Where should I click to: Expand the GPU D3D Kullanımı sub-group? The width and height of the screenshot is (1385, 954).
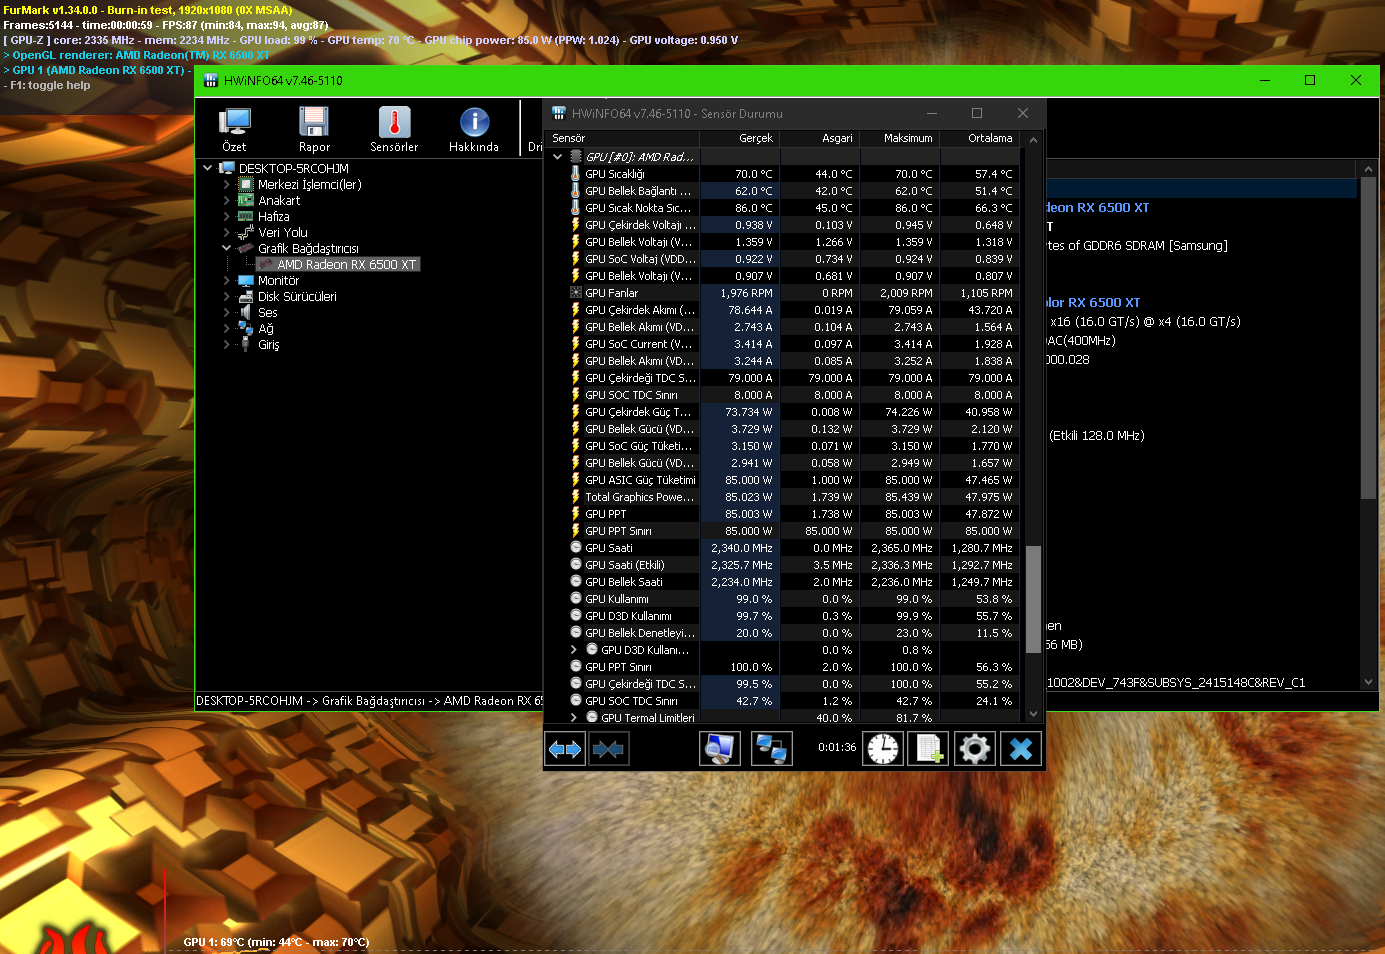[x=574, y=650]
